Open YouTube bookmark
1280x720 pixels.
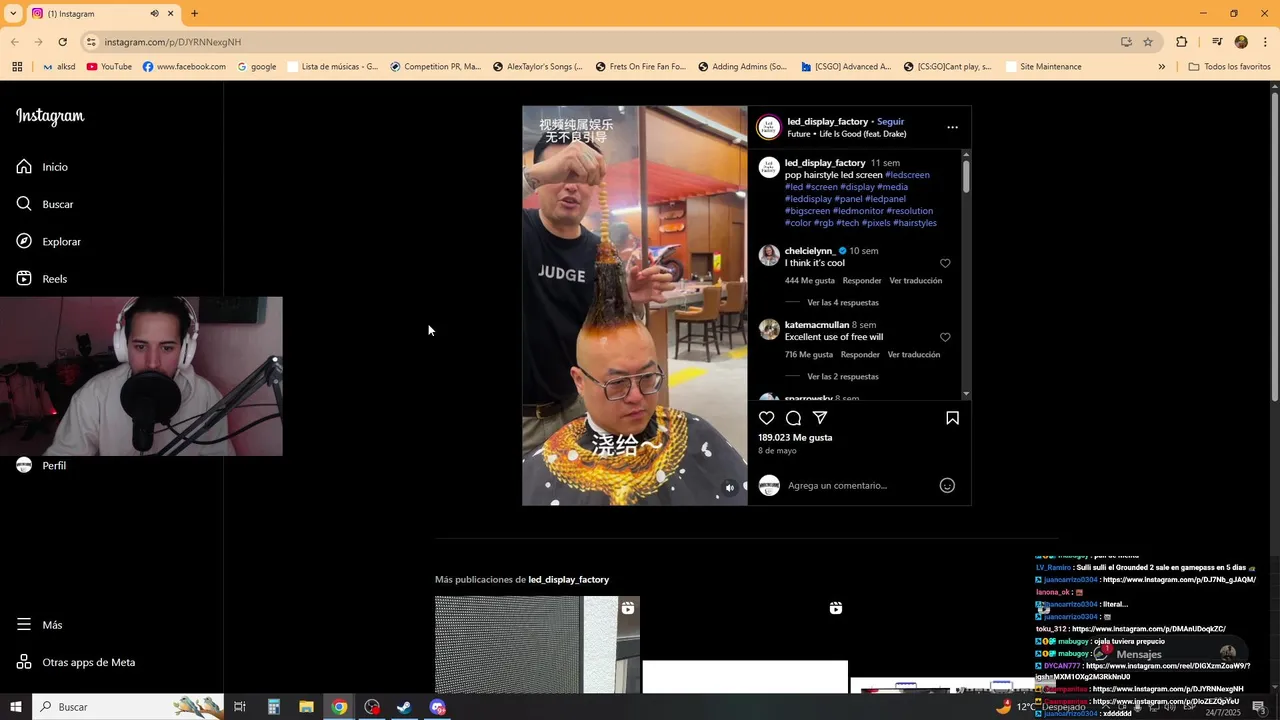tap(109, 67)
